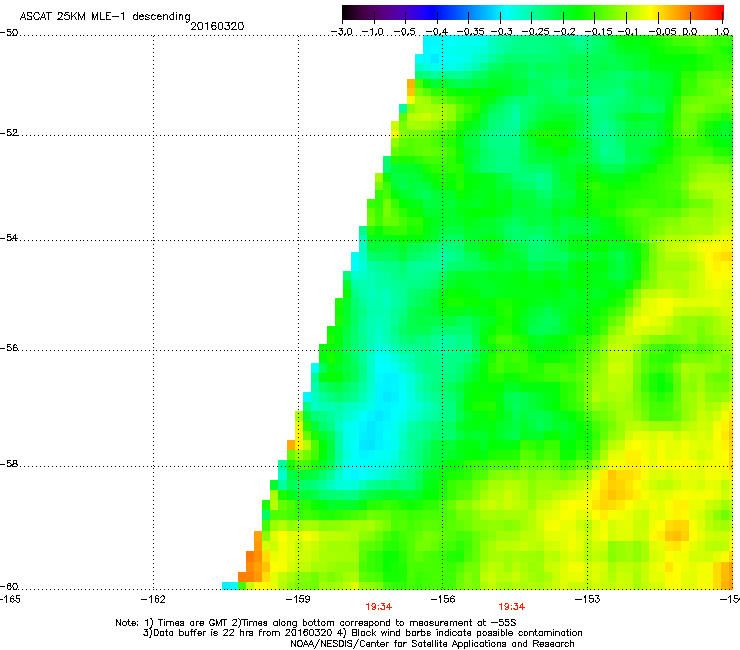
Task: Click the -153 longitude axis label
Action: point(588,599)
